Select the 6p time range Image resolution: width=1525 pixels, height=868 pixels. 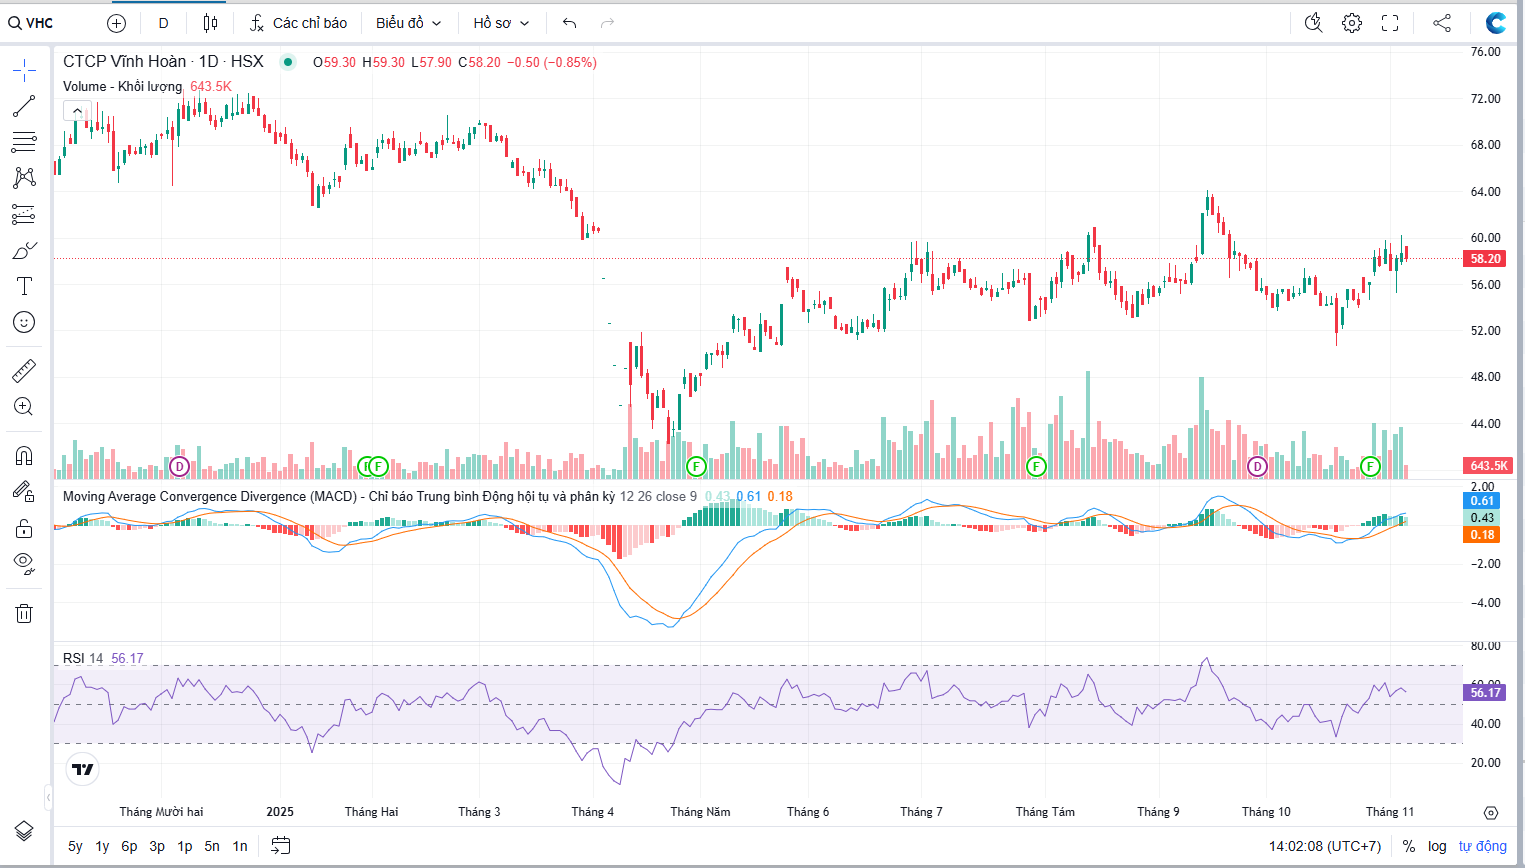(129, 846)
